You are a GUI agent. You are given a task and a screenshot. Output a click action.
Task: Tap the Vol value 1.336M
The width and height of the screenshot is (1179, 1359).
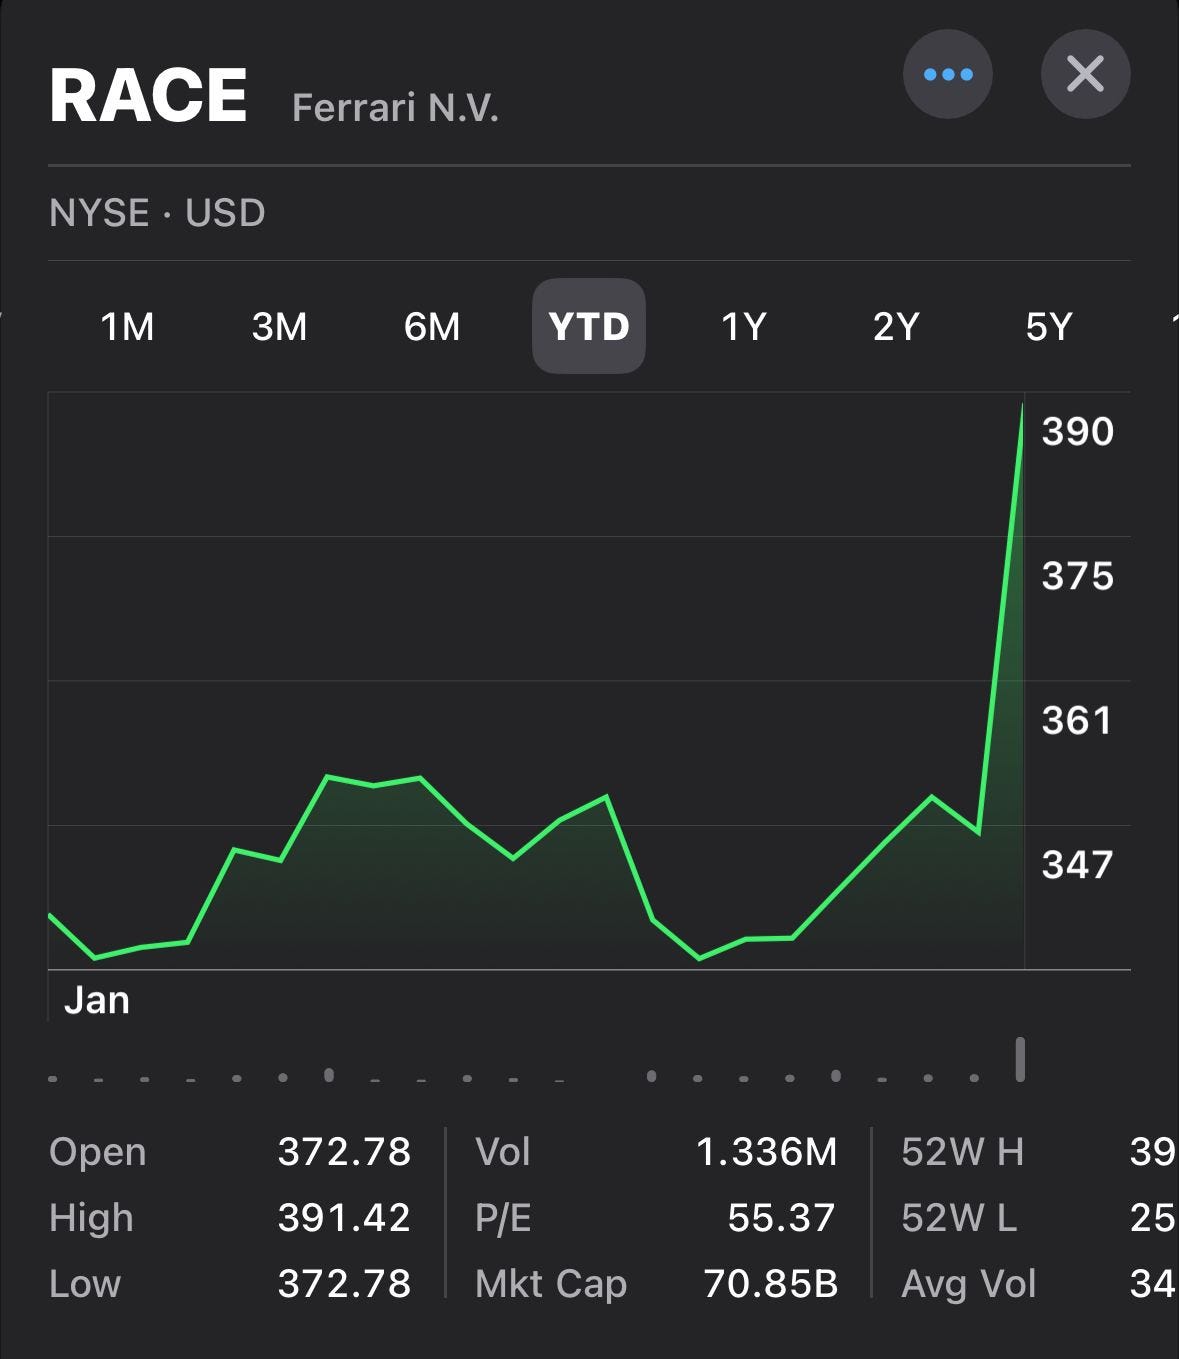(766, 1152)
